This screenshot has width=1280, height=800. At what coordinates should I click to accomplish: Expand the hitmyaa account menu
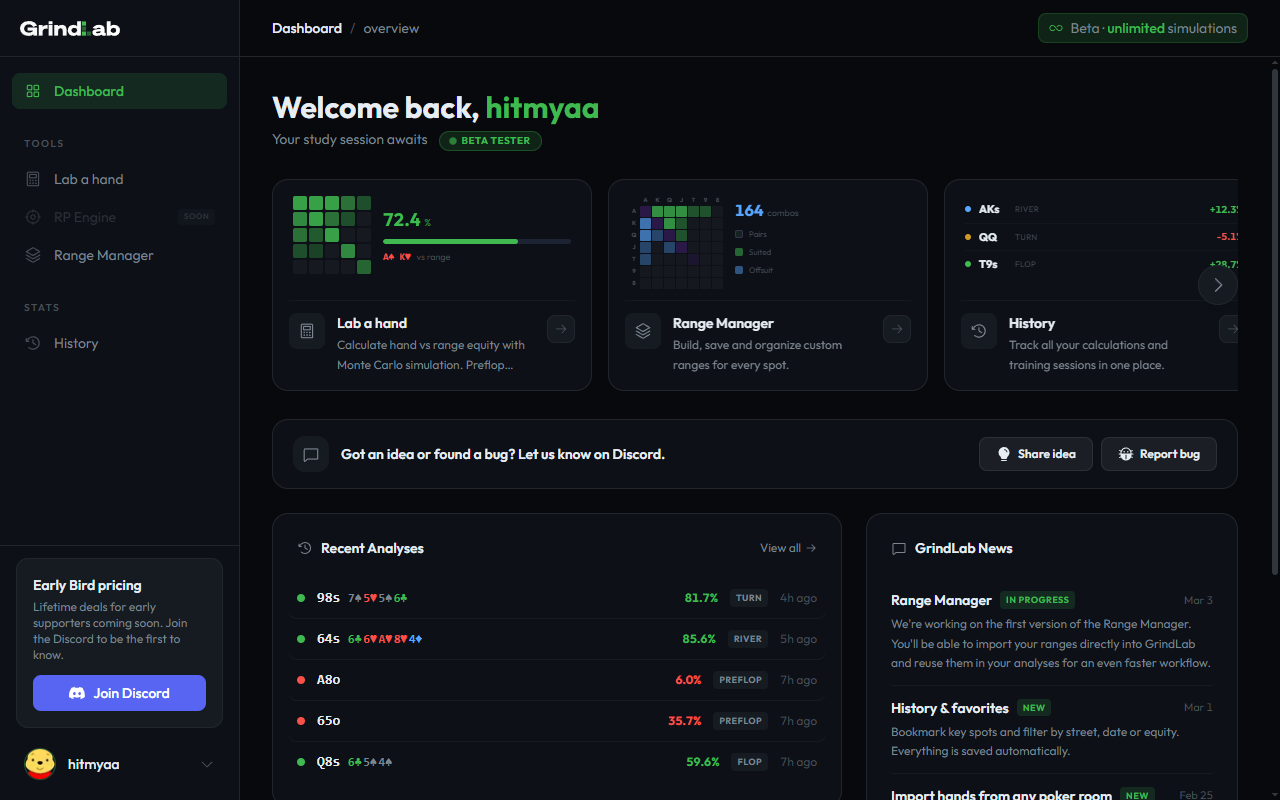pyautogui.click(x=207, y=764)
